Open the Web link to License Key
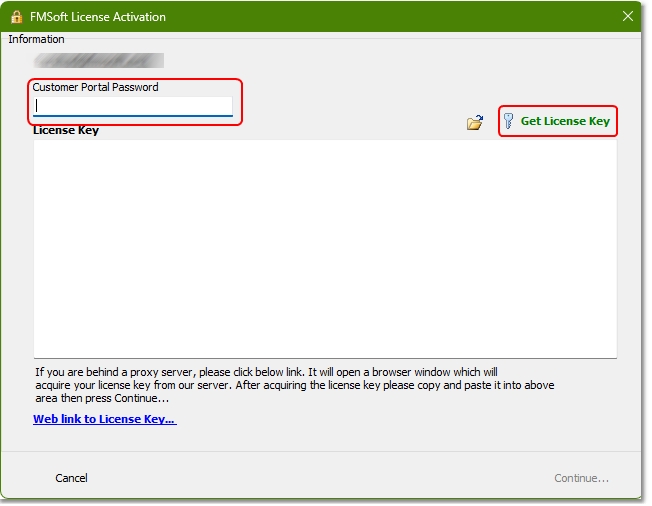 (x=104, y=419)
